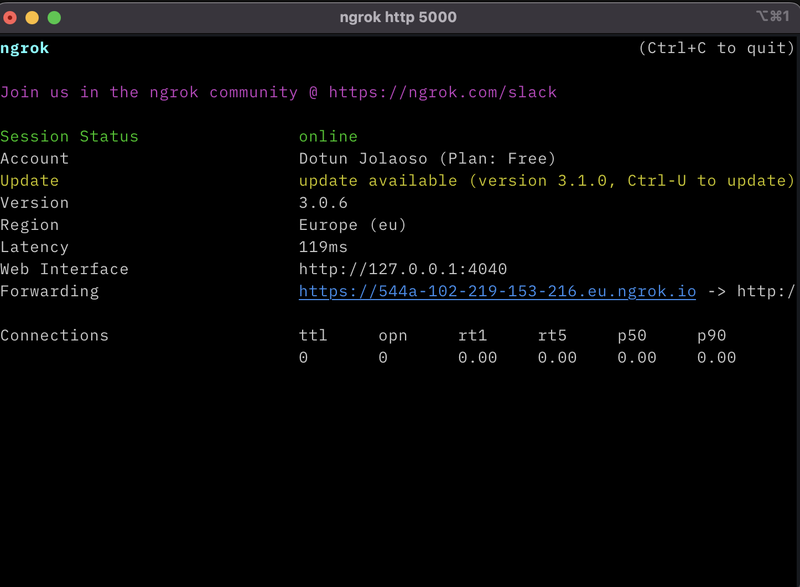
Task: Maximize the terminal with the green button
Action: (54, 17)
